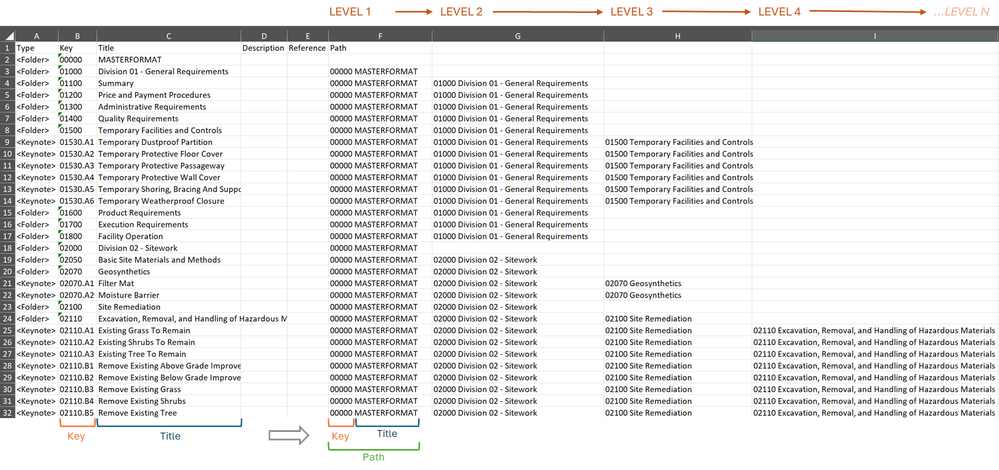The width and height of the screenshot is (999, 470).
Task: Click '02070 Geosynthetics' path cell in row 21
Action: [678, 283]
